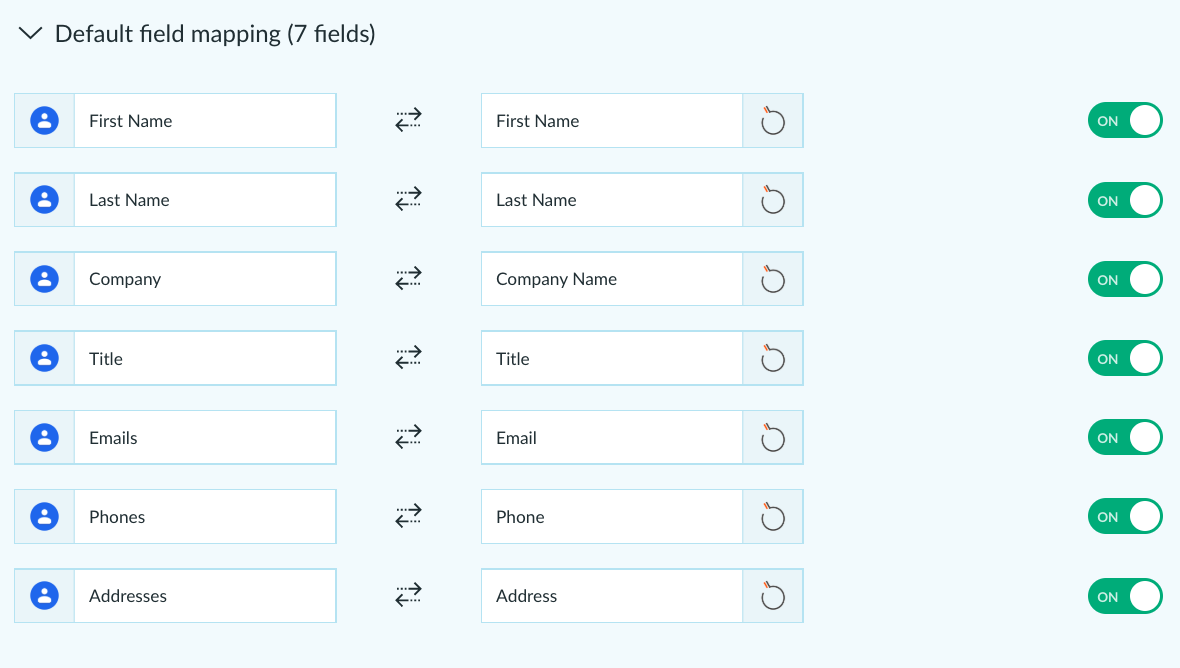
Task: Click the Phones source field box
Action: pyautogui.click(x=205, y=517)
